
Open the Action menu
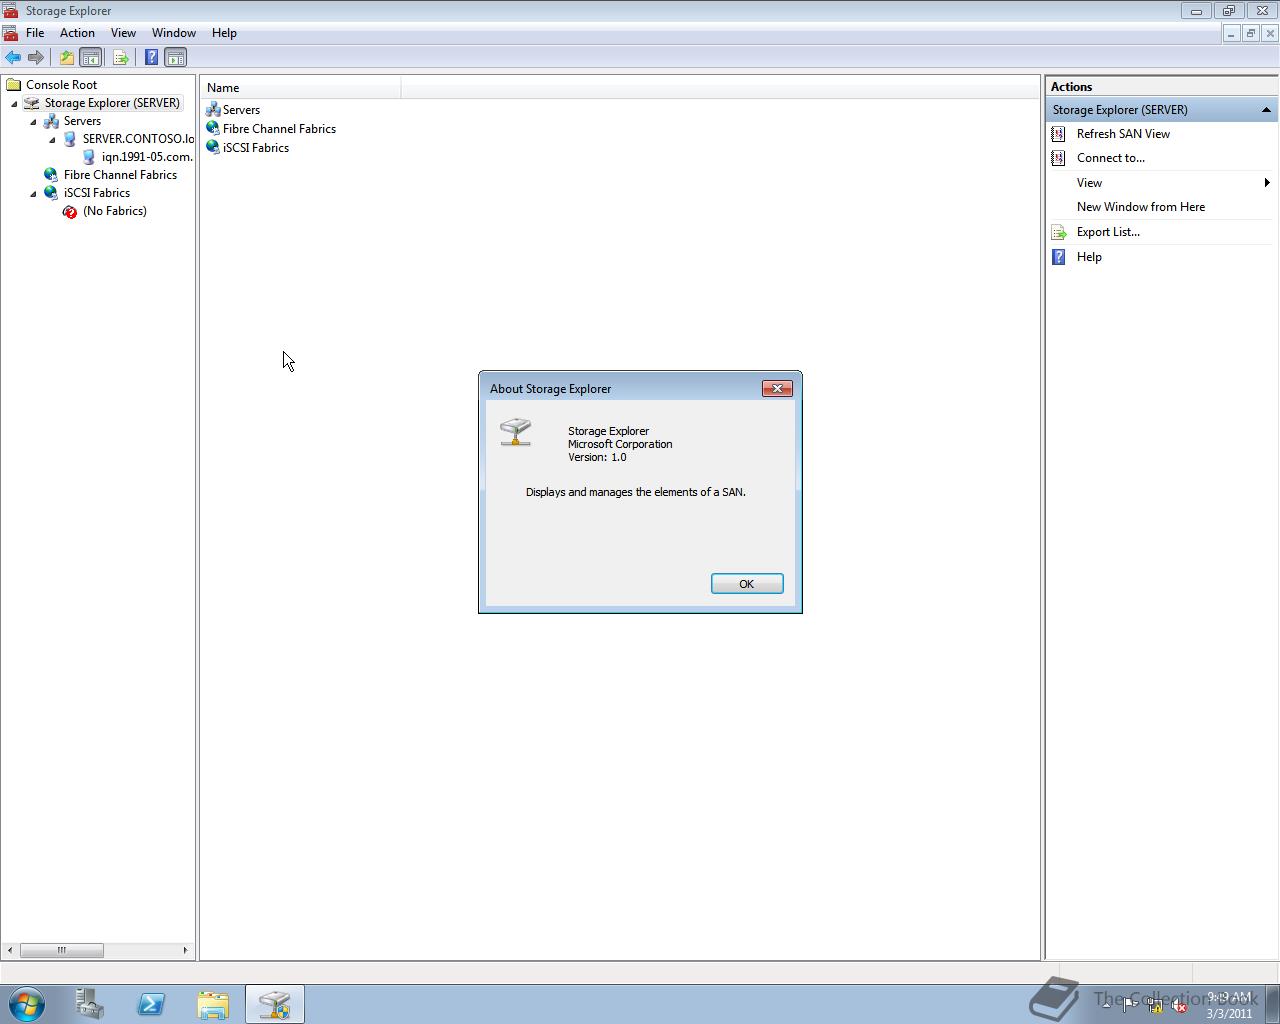tap(77, 33)
